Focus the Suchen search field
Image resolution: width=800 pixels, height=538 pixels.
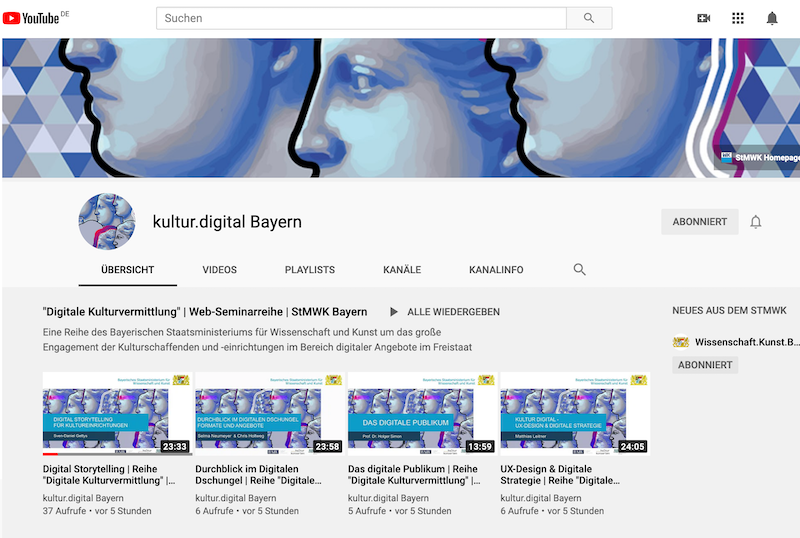click(x=361, y=18)
